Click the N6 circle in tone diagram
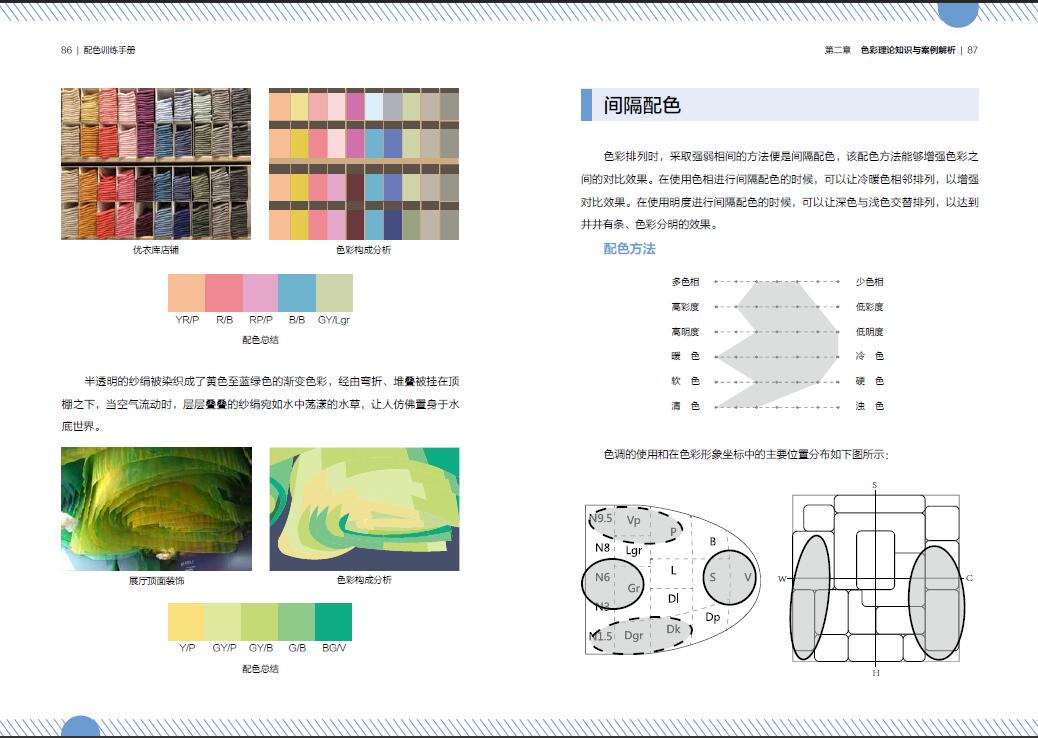This screenshot has height=738, width=1038. pyautogui.click(x=612, y=584)
